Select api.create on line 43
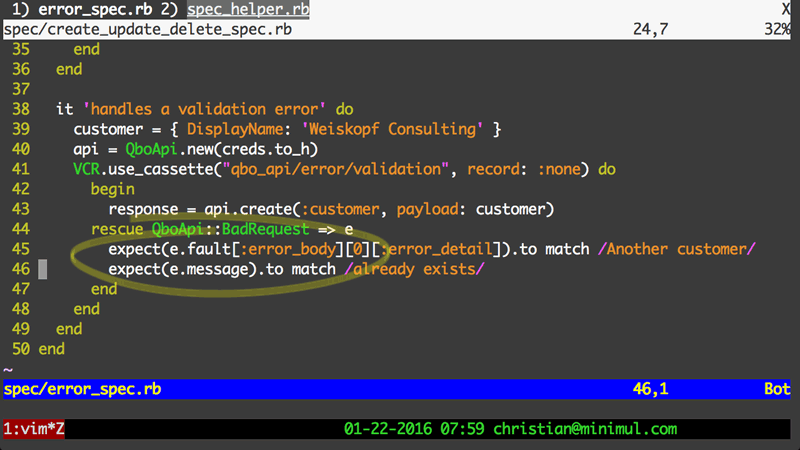The height and width of the screenshot is (450, 800). click(x=248, y=209)
